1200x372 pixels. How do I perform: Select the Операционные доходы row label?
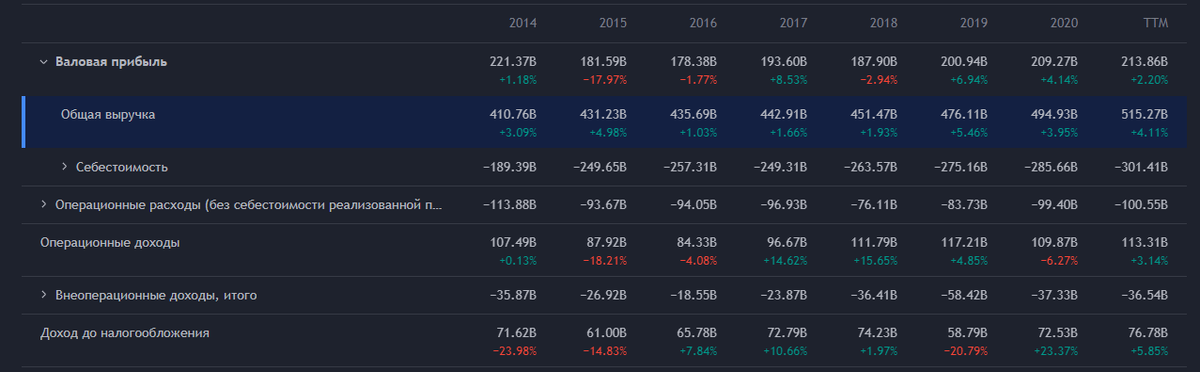[x=110, y=242]
